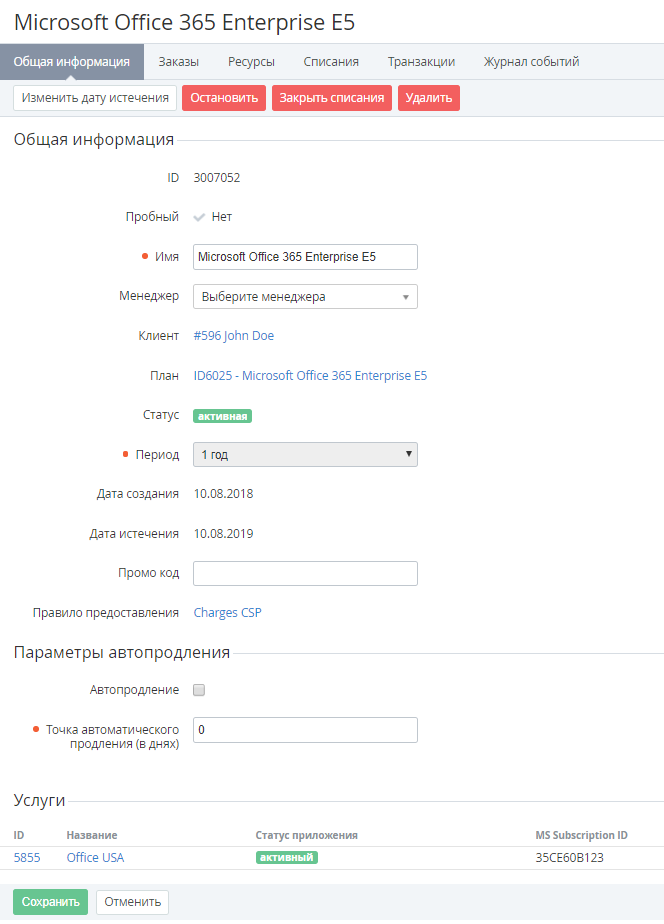This screenshot has height=924, width=664.
Task: Open the Заказы tab
Action: point(178,62)
